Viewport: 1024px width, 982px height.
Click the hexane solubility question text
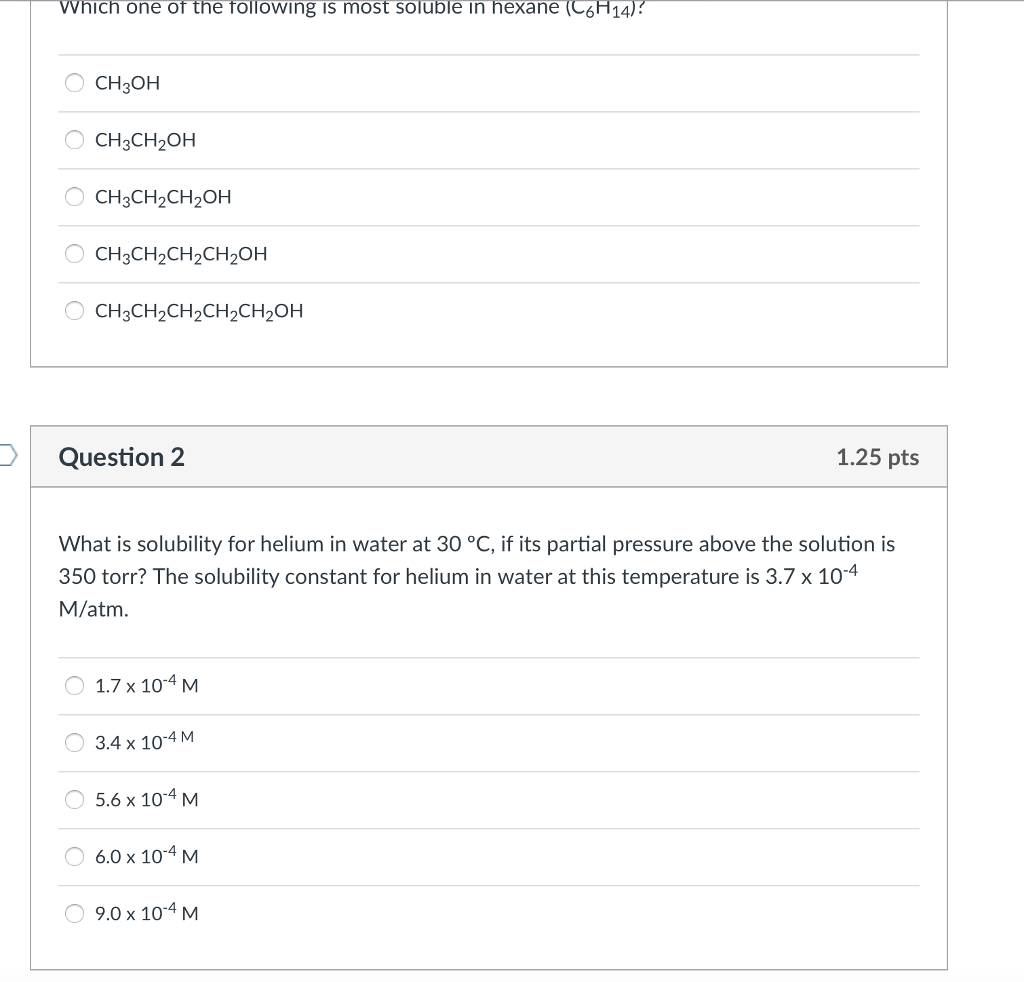pyautogui.click(x=350, y=10)
